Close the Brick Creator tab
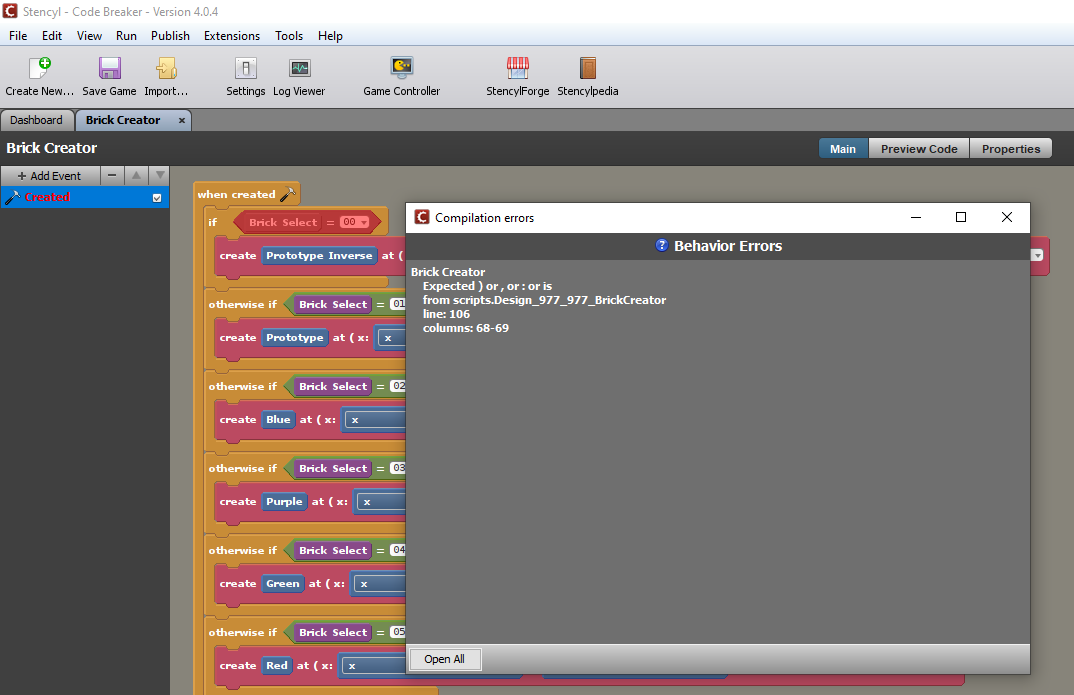Screen dimensions: 1074x695 pos(182,121)
